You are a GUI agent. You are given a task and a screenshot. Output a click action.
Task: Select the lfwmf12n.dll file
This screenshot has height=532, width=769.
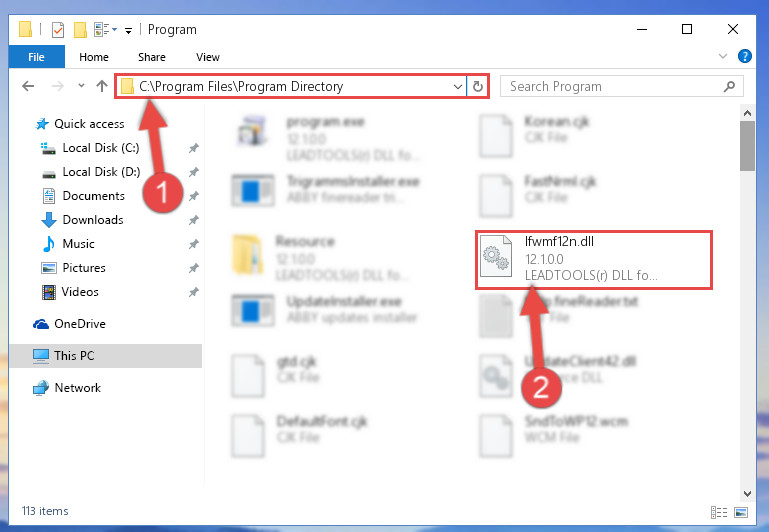pos(593,259)
